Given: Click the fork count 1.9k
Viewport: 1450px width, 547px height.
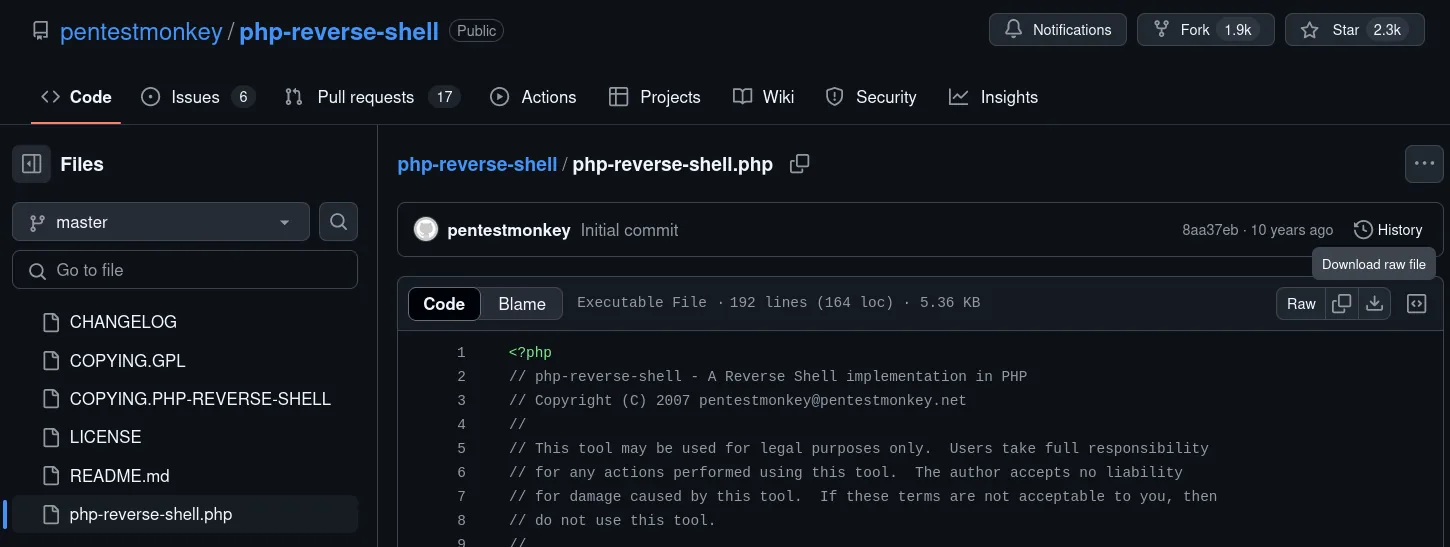Looking at the screenshot, I should pos(1238,30).
